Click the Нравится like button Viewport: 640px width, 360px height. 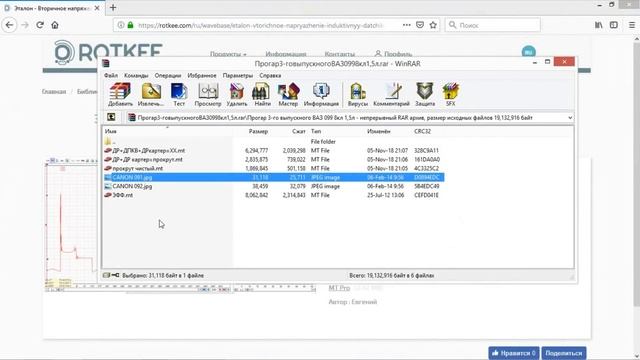click(513, 353)
